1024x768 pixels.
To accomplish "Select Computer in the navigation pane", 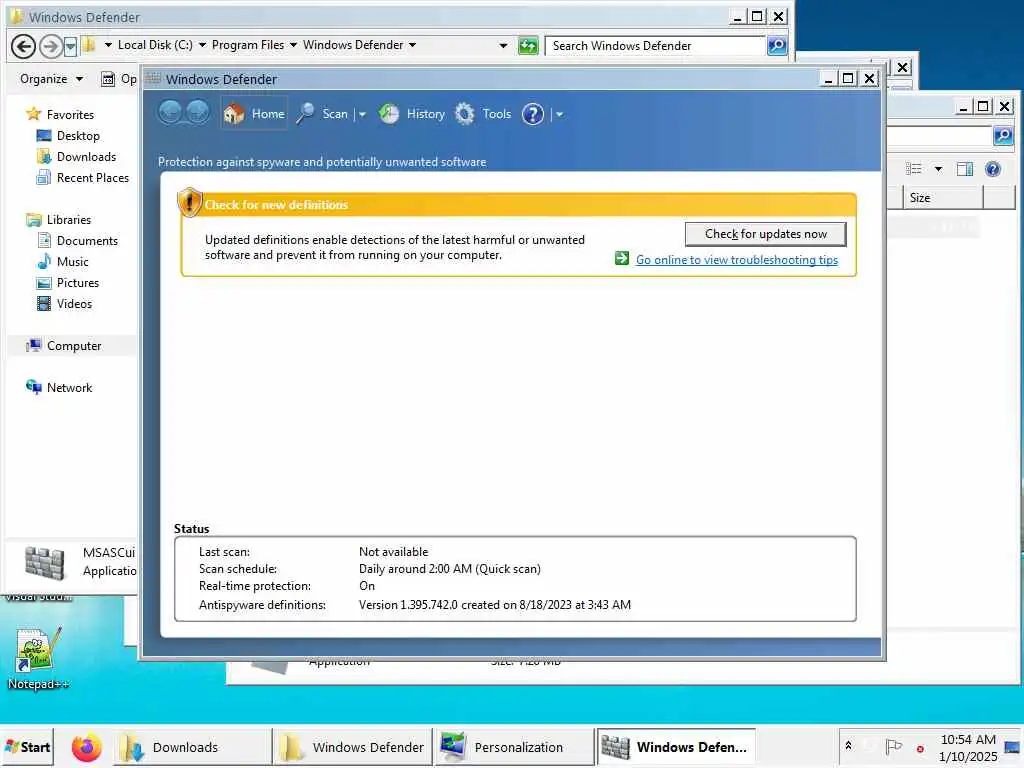I will coord(73,345).
